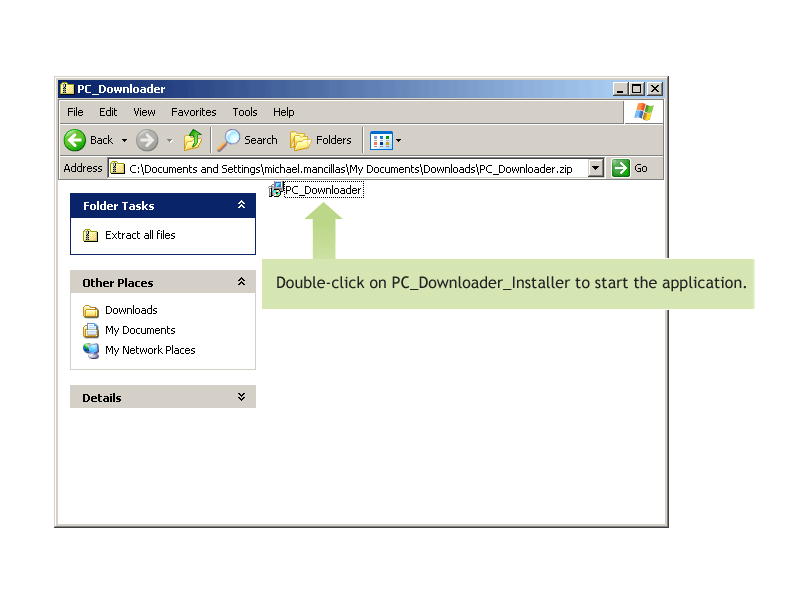Select the PC_Downloader installer icon
This screenshot has height=600, width=800.
[276, 189]
